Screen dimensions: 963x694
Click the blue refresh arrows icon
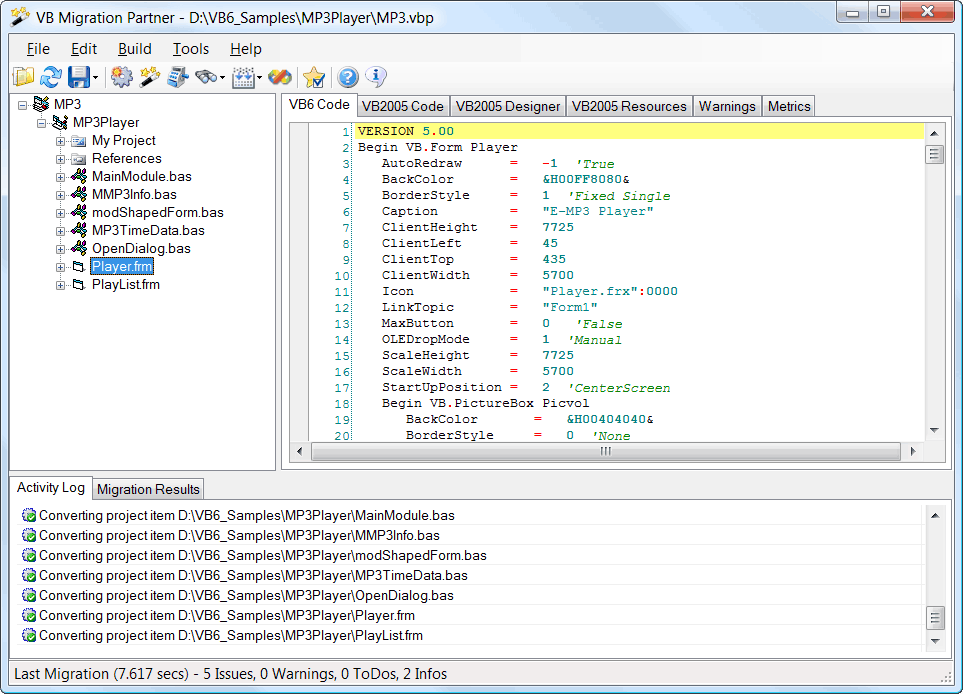[51, 77]
